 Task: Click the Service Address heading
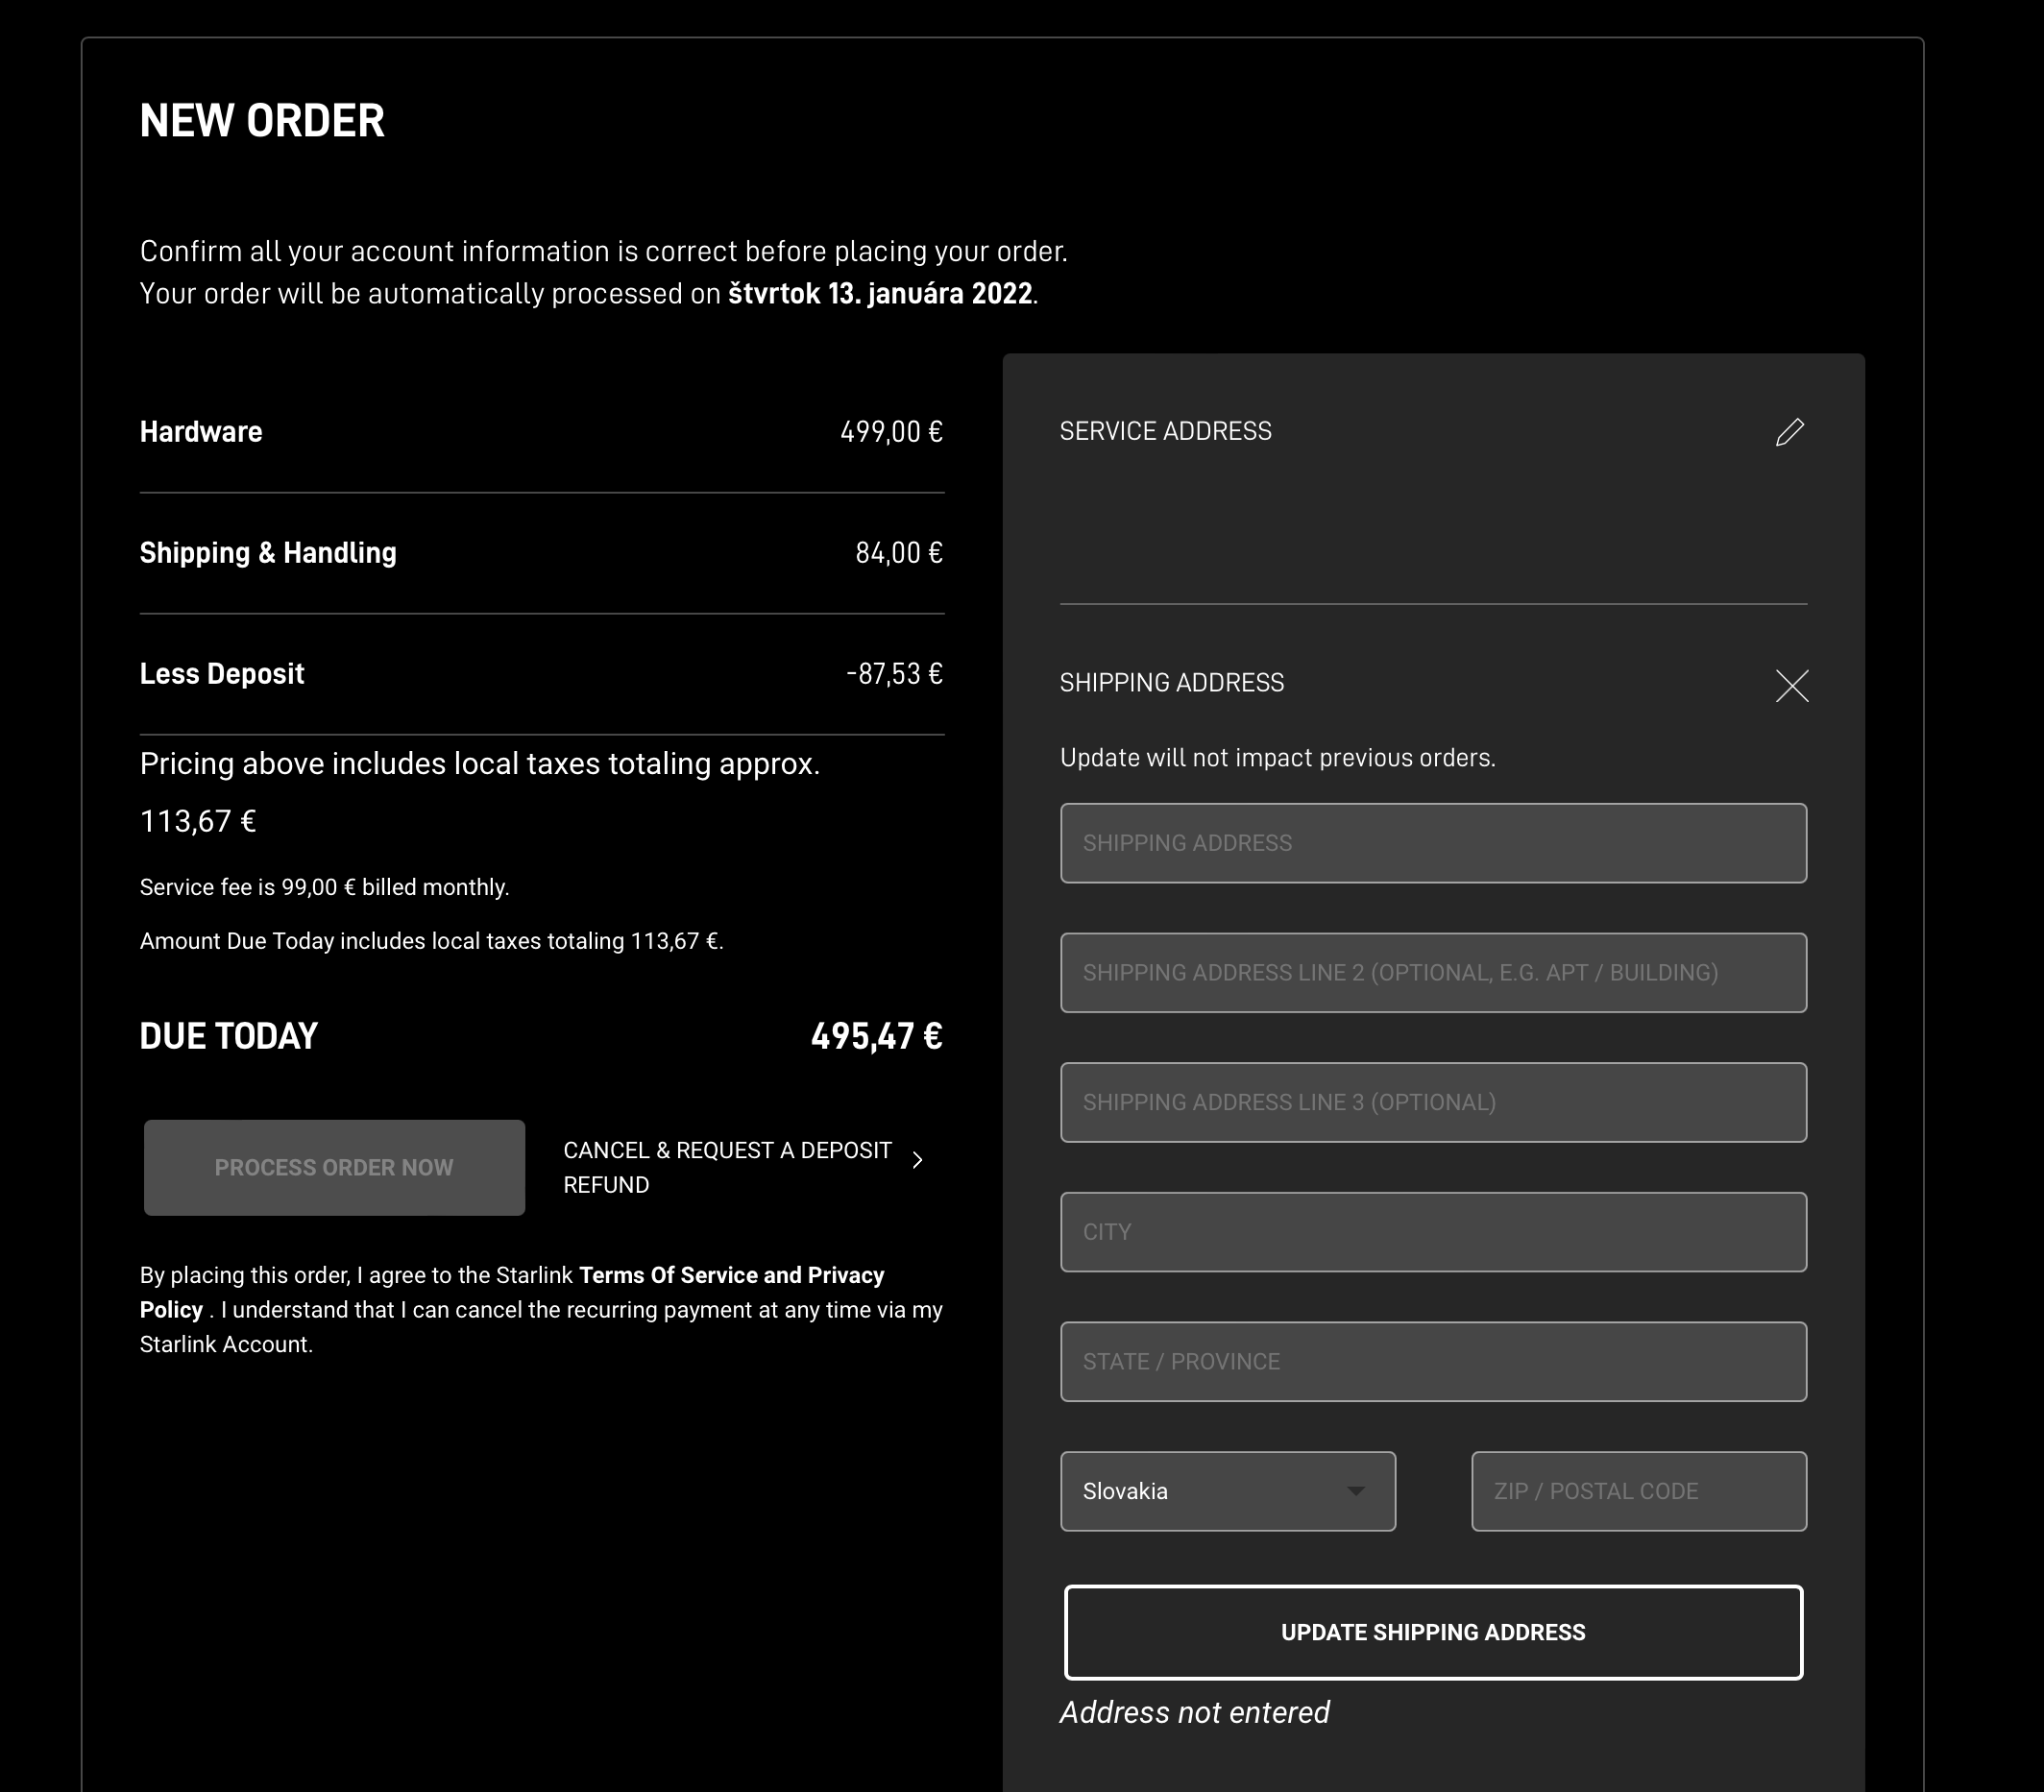click(1165, 431)
